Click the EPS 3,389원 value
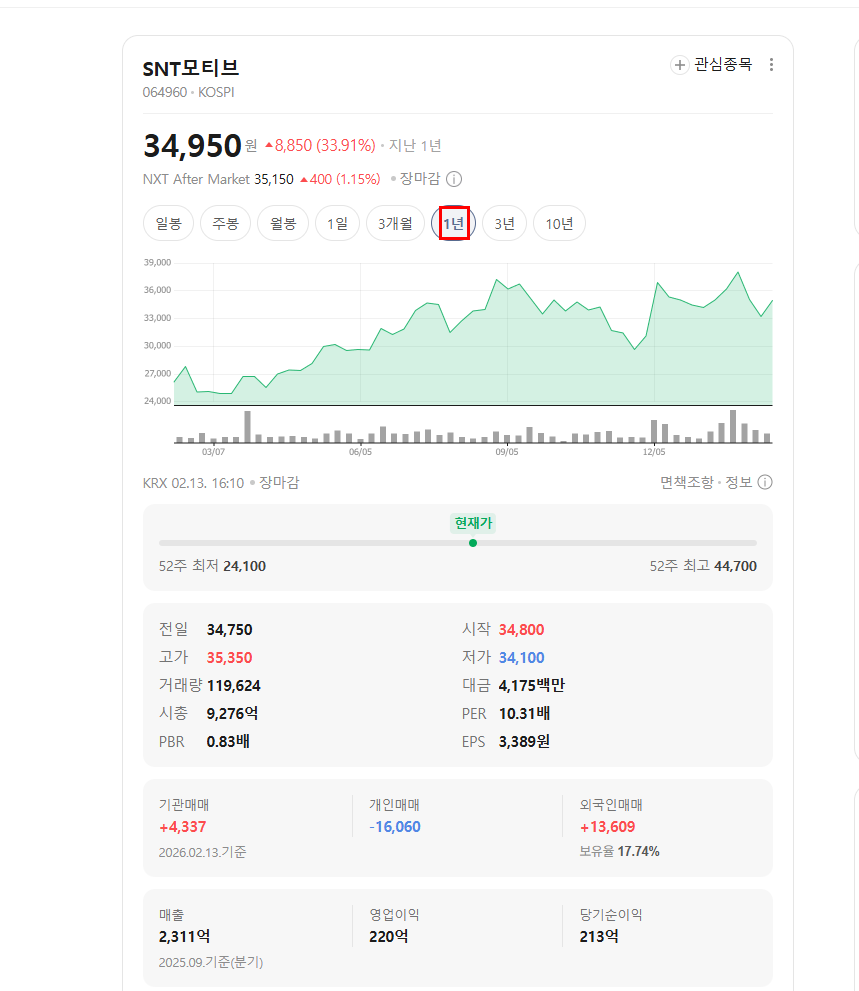The width and height of the screenshot is (859, 991). click(524, 741)
